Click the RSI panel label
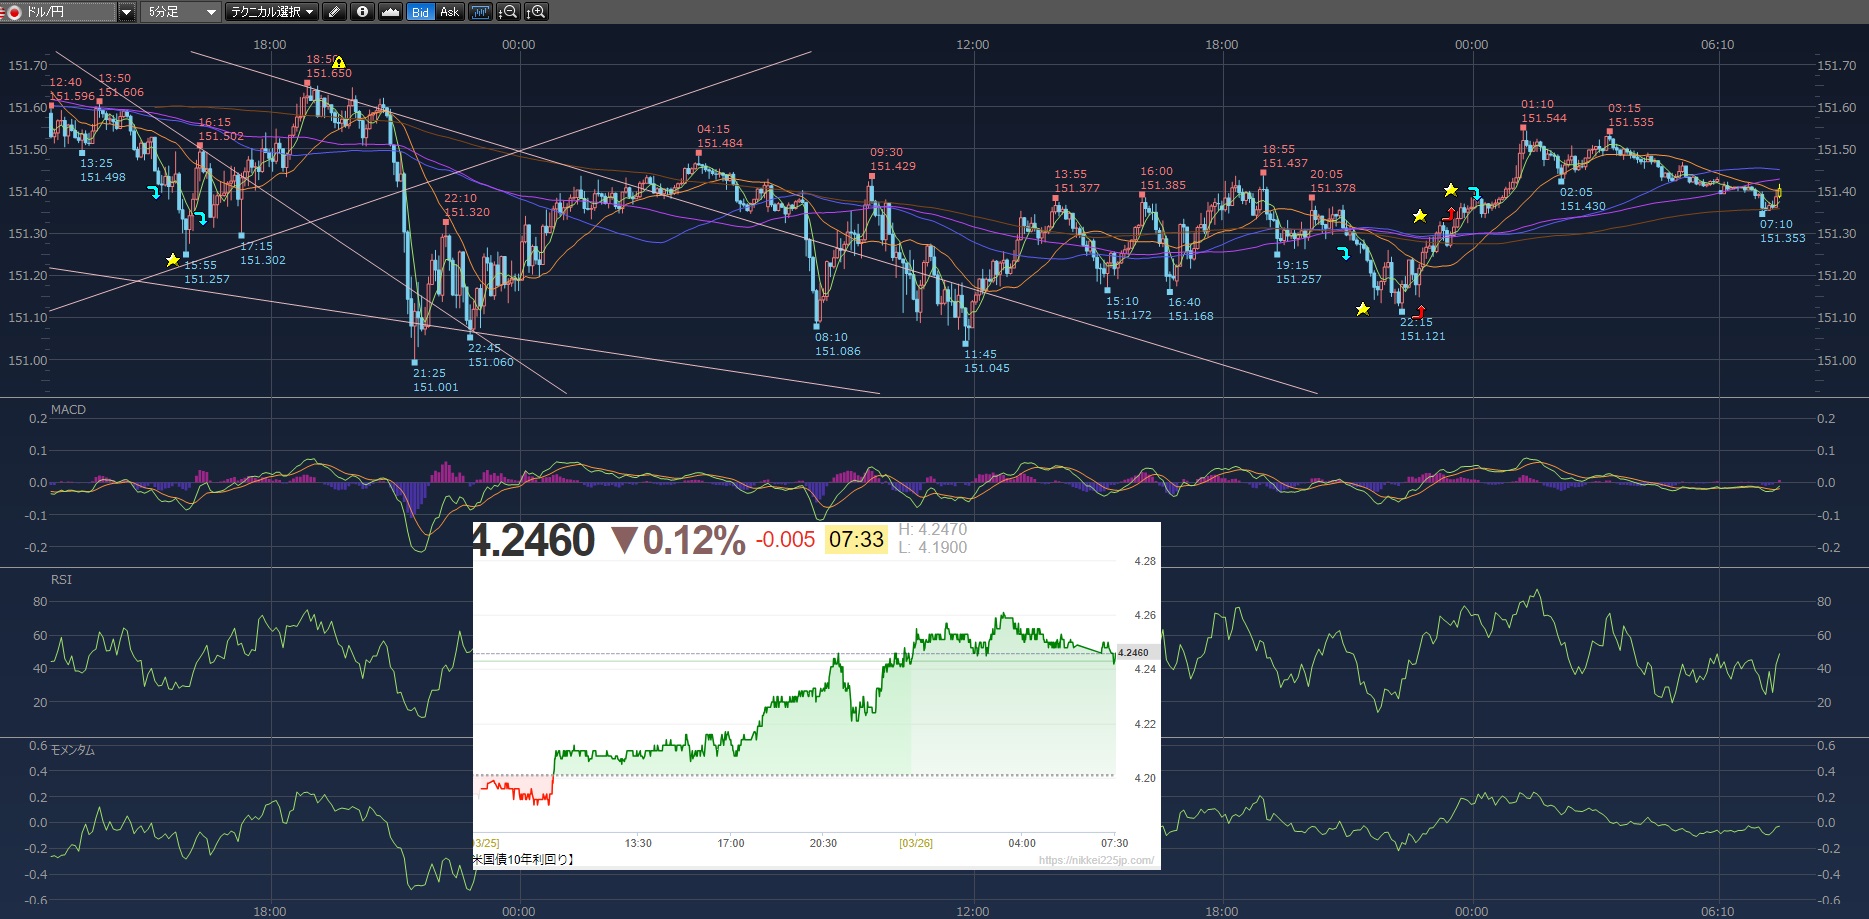Screen dimensions: 1869x919 click(61, 580)
